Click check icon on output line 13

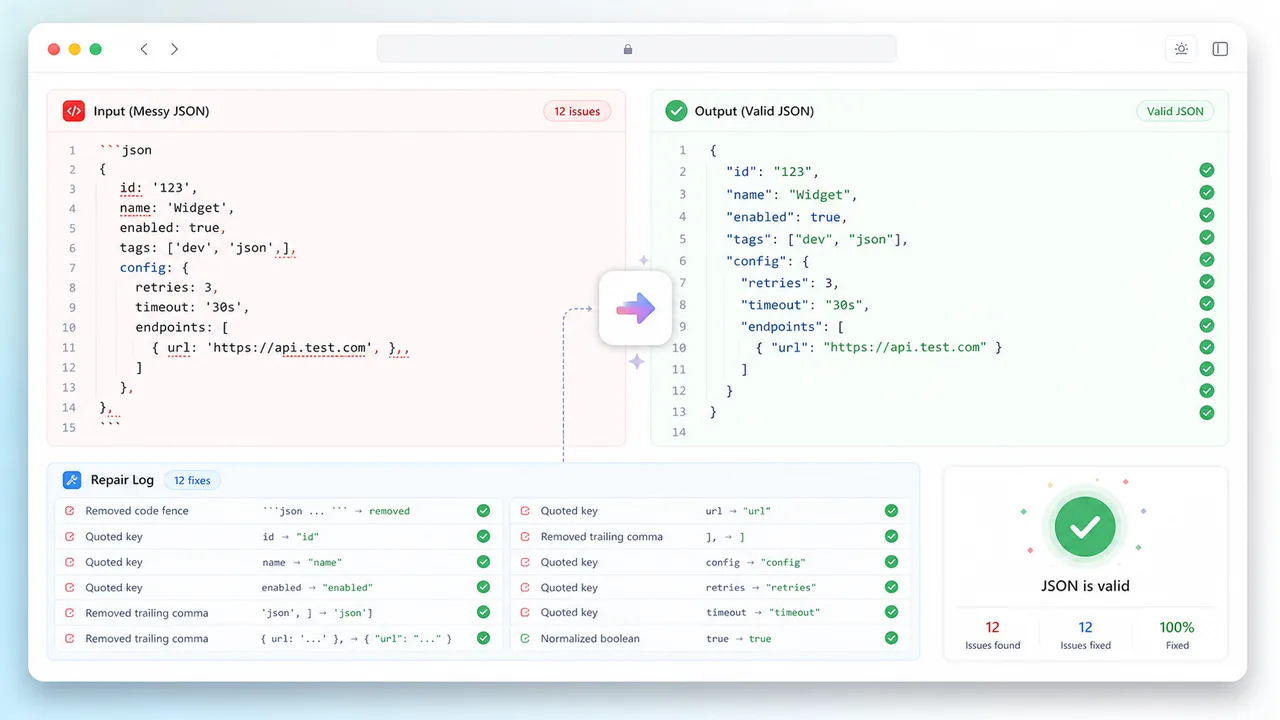(x=1207, y=412)
